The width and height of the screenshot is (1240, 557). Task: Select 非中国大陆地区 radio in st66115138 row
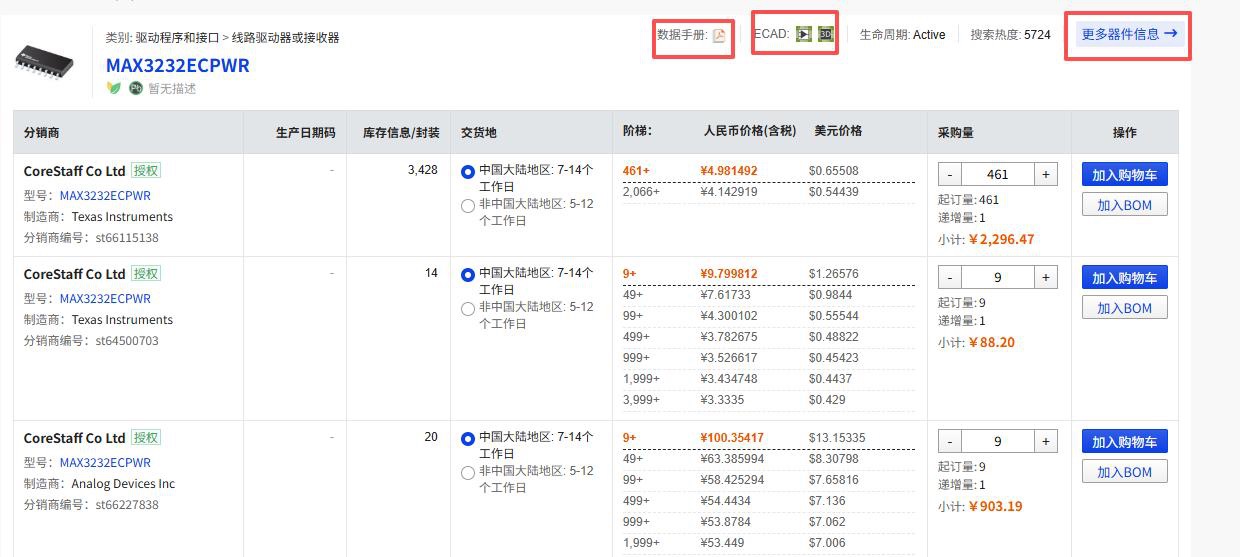468,206
